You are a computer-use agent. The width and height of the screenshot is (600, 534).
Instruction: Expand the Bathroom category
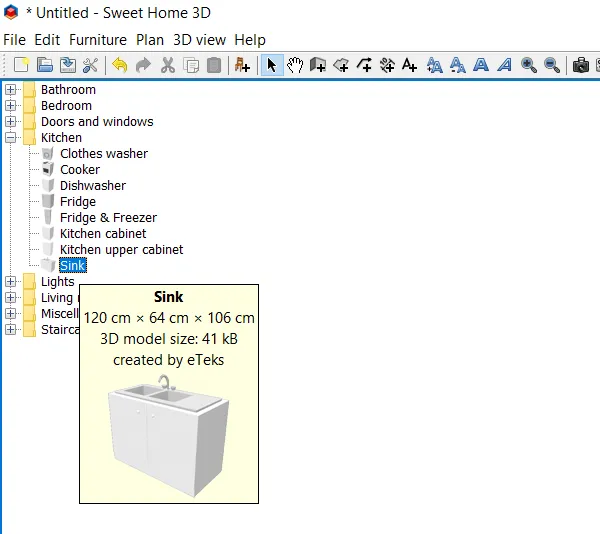(x=11, y=90)
